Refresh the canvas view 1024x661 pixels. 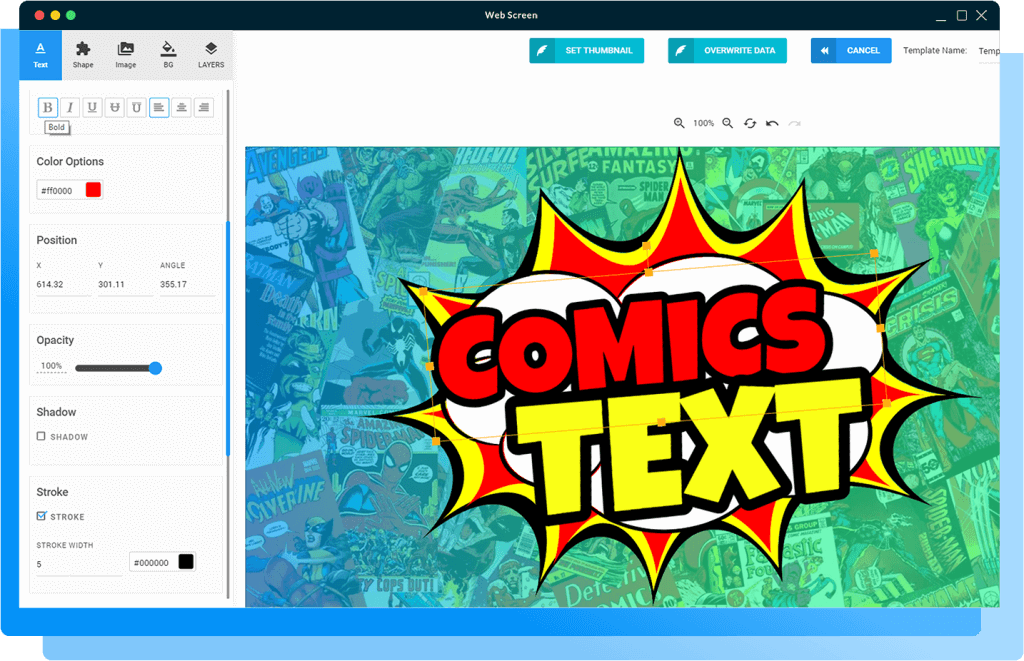(x=749, y=122)
